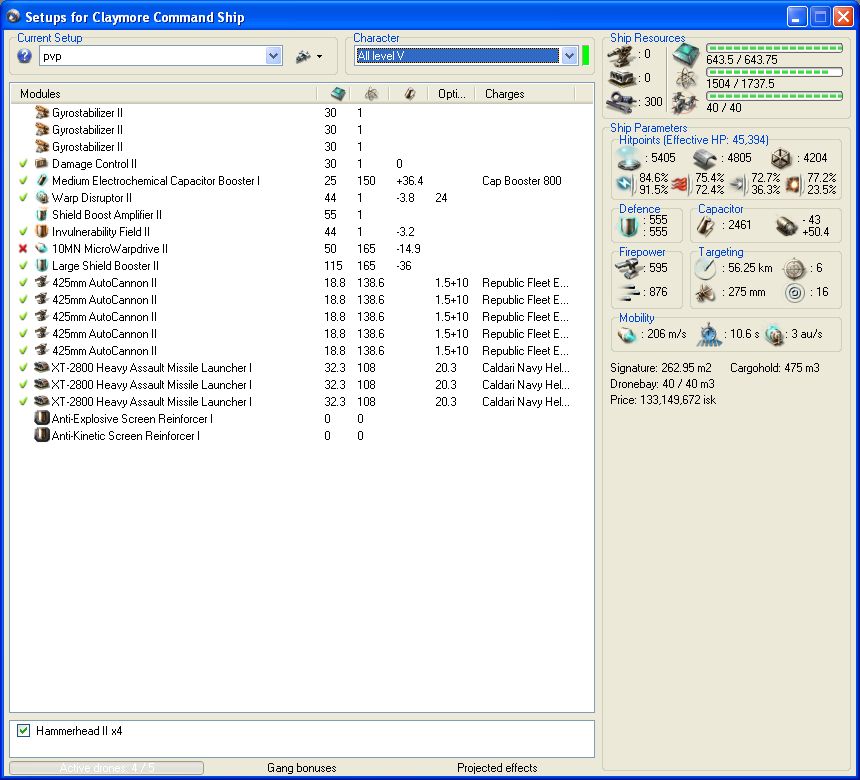Click the explosive resistance icon
860x780 pixels.
(x=794, y=184)
